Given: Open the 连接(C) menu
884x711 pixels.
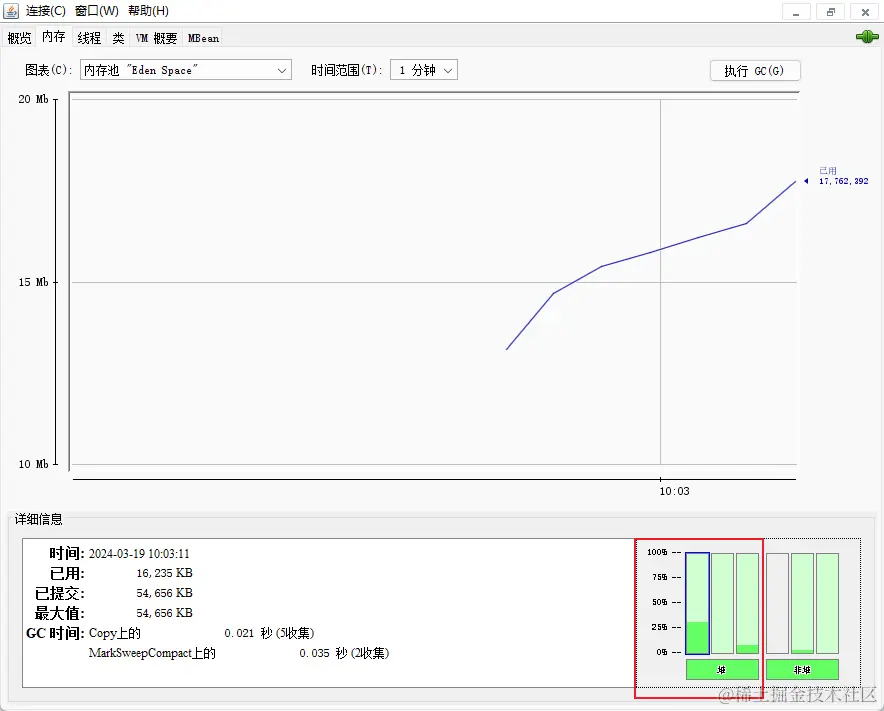Looking at the screenshot, I should tap(46, 11).
